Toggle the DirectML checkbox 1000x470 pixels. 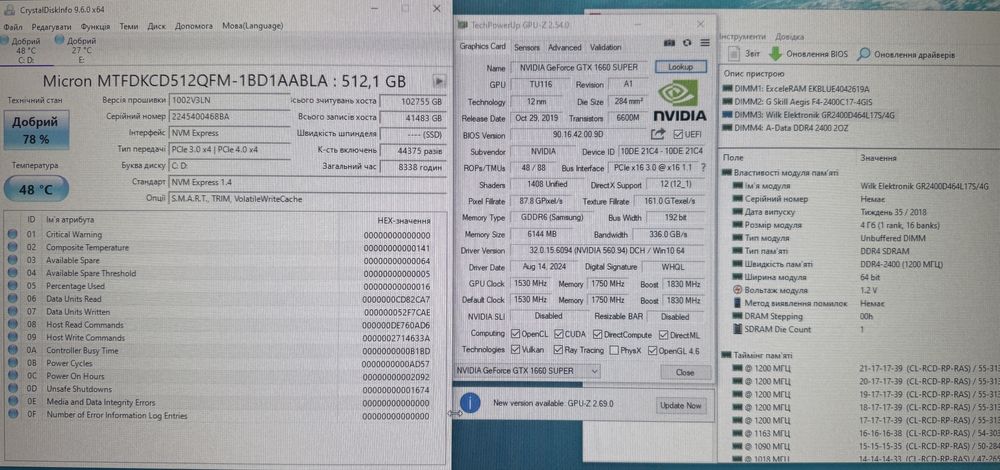point(664,334)
